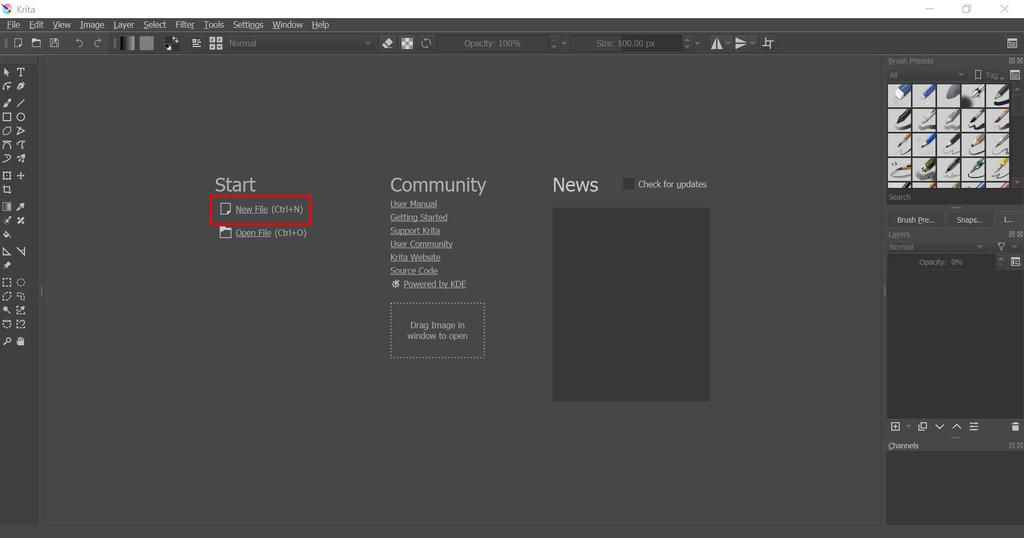This screenshot has height=538, width=1024.
Task: Select the Calligraphy tool
Action: [21, 86]
